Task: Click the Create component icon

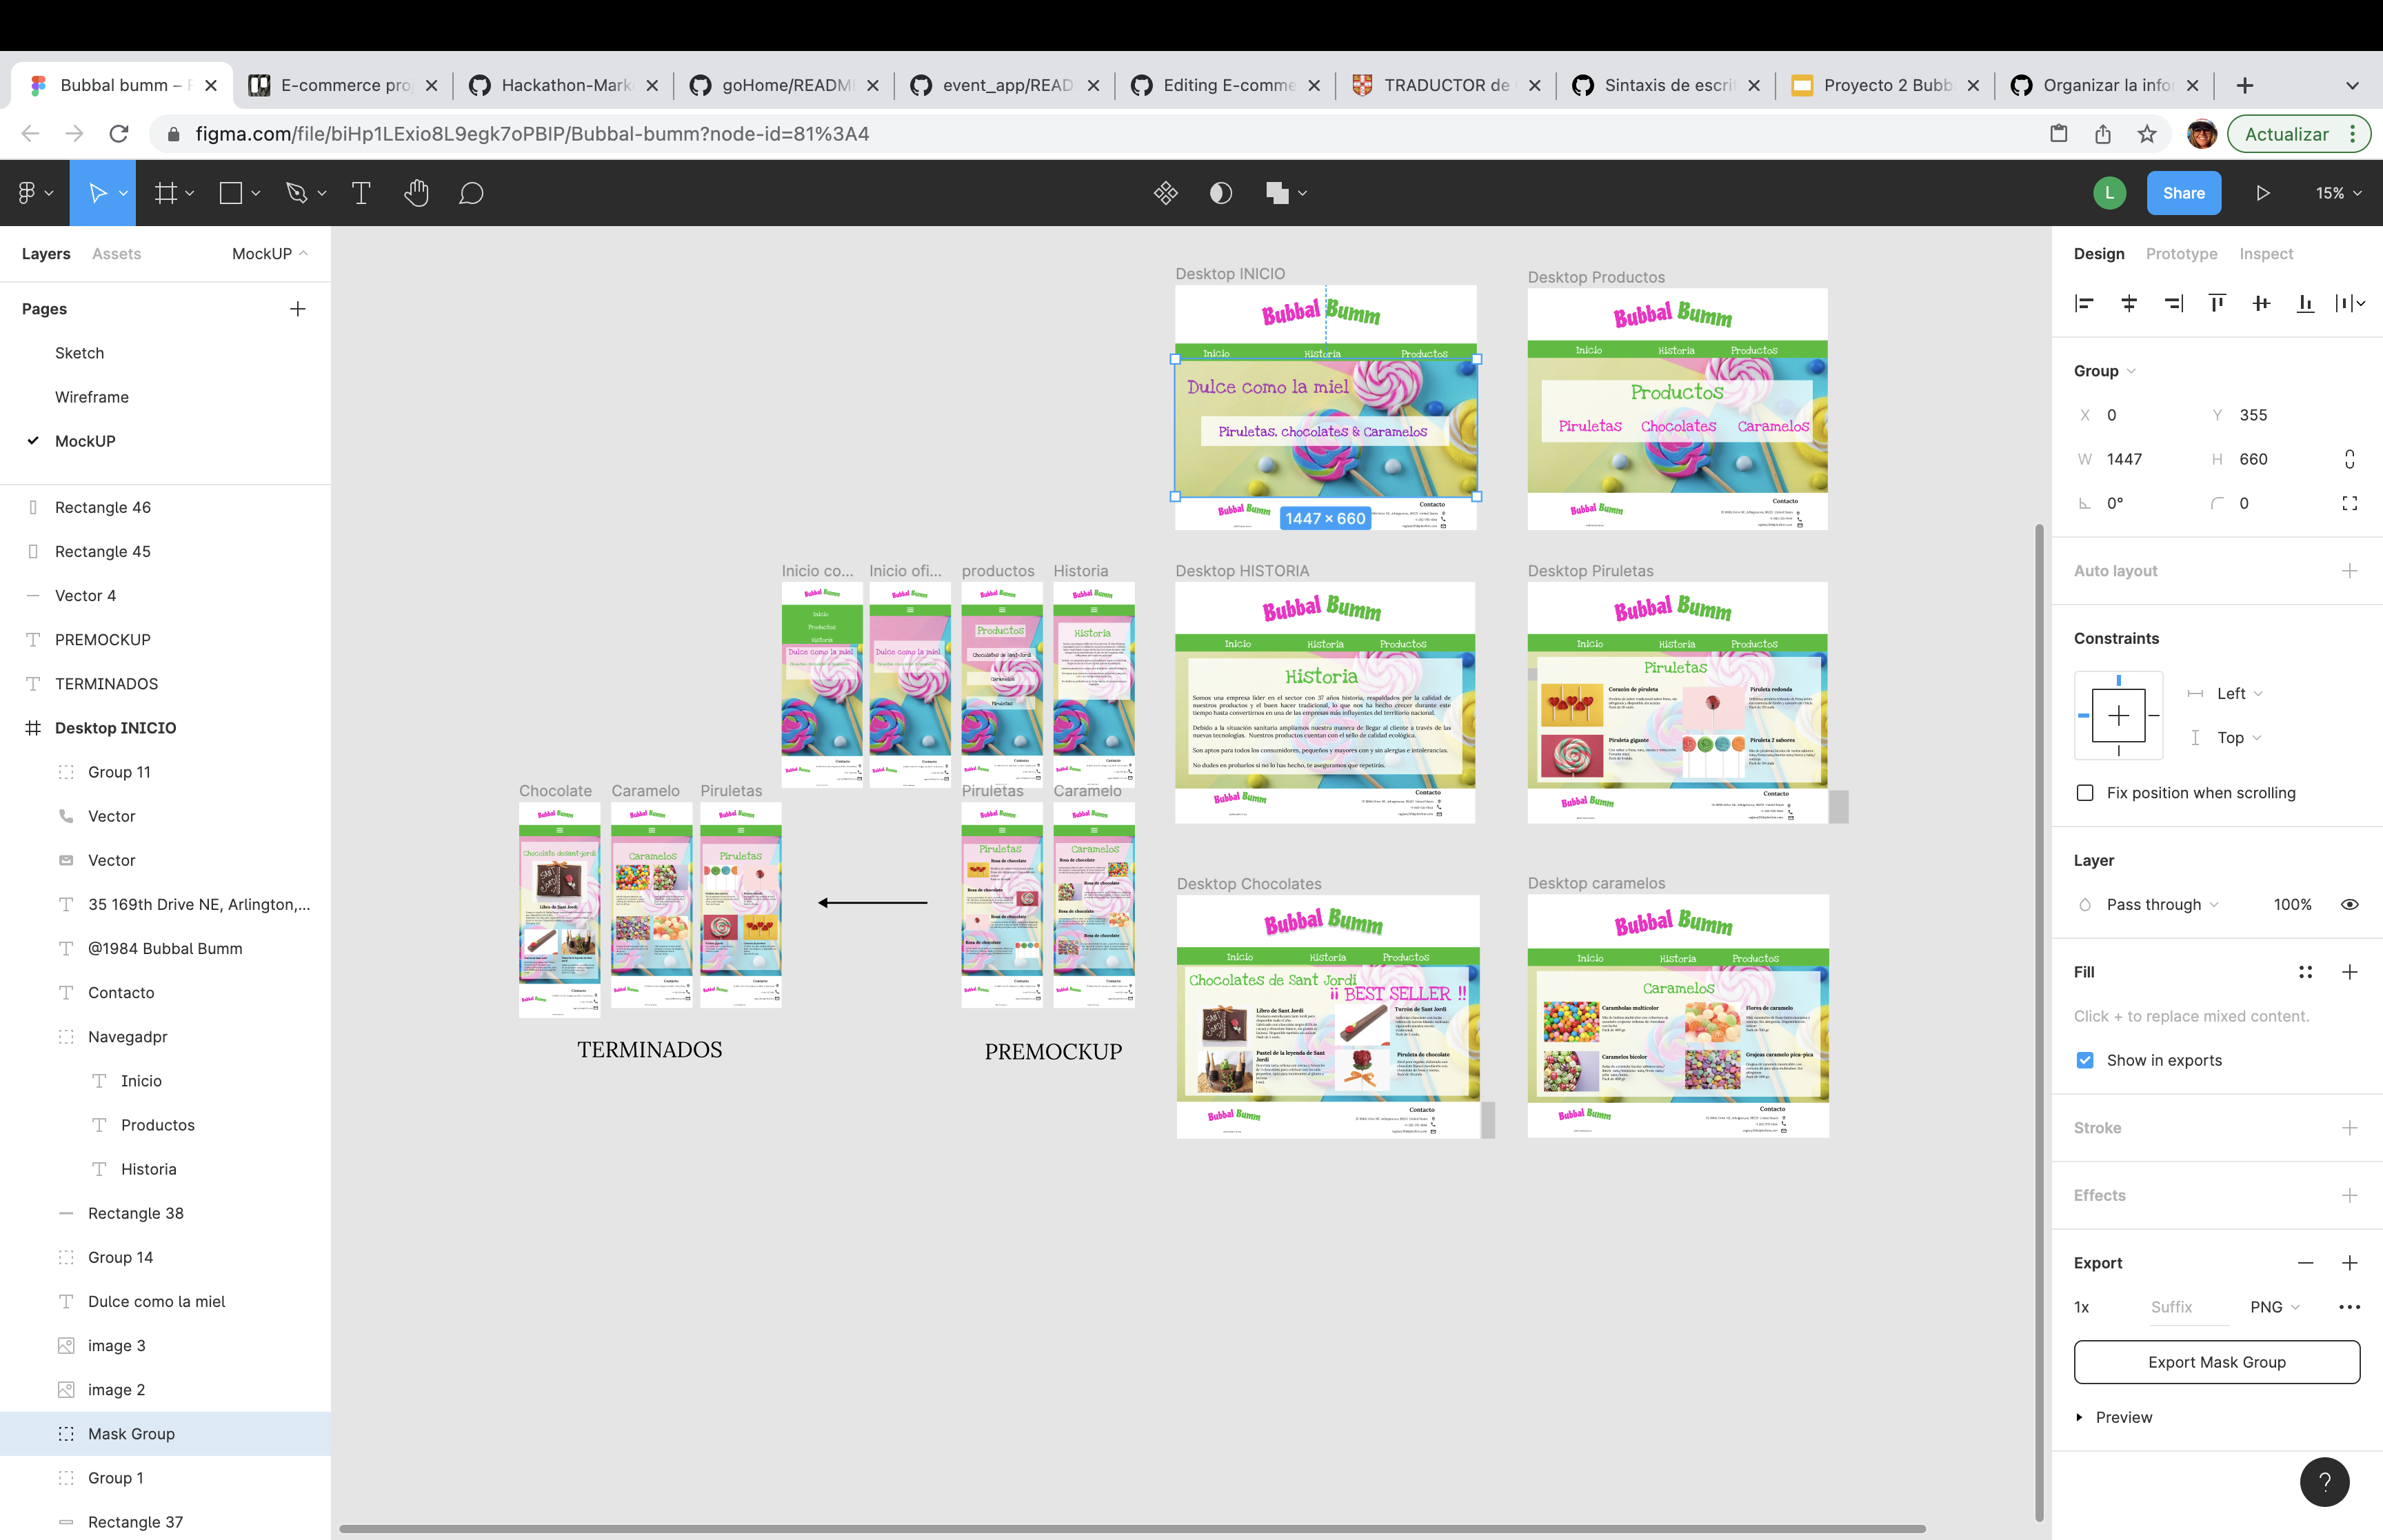Action: pyautogui.click(x=1165, y=193)
